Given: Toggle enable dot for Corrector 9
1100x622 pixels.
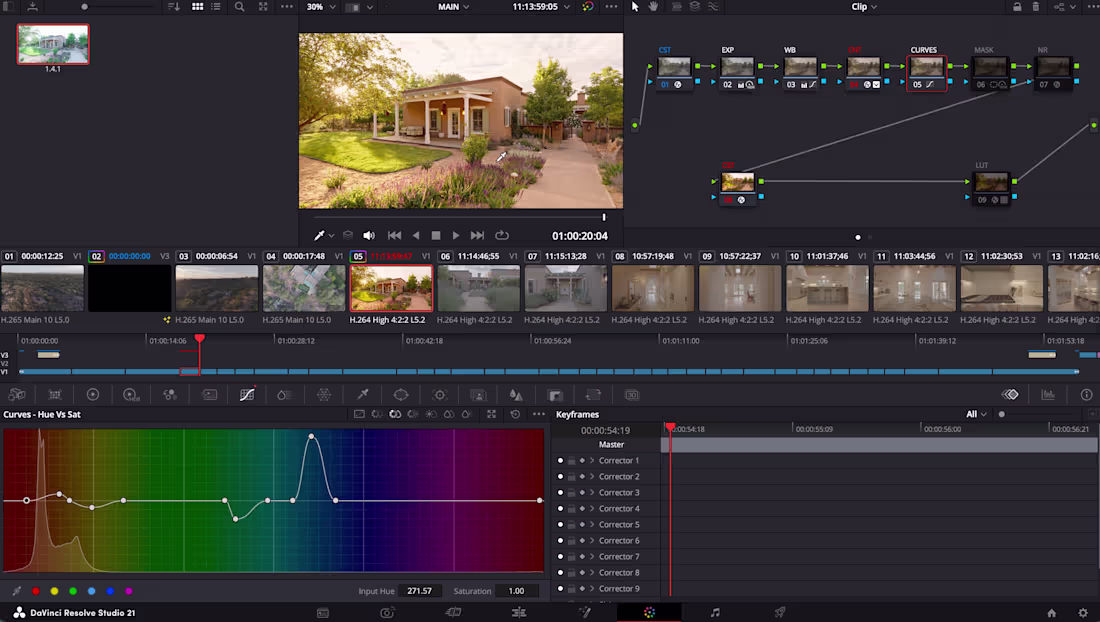Looking at the screenshot, I should 560,589.
